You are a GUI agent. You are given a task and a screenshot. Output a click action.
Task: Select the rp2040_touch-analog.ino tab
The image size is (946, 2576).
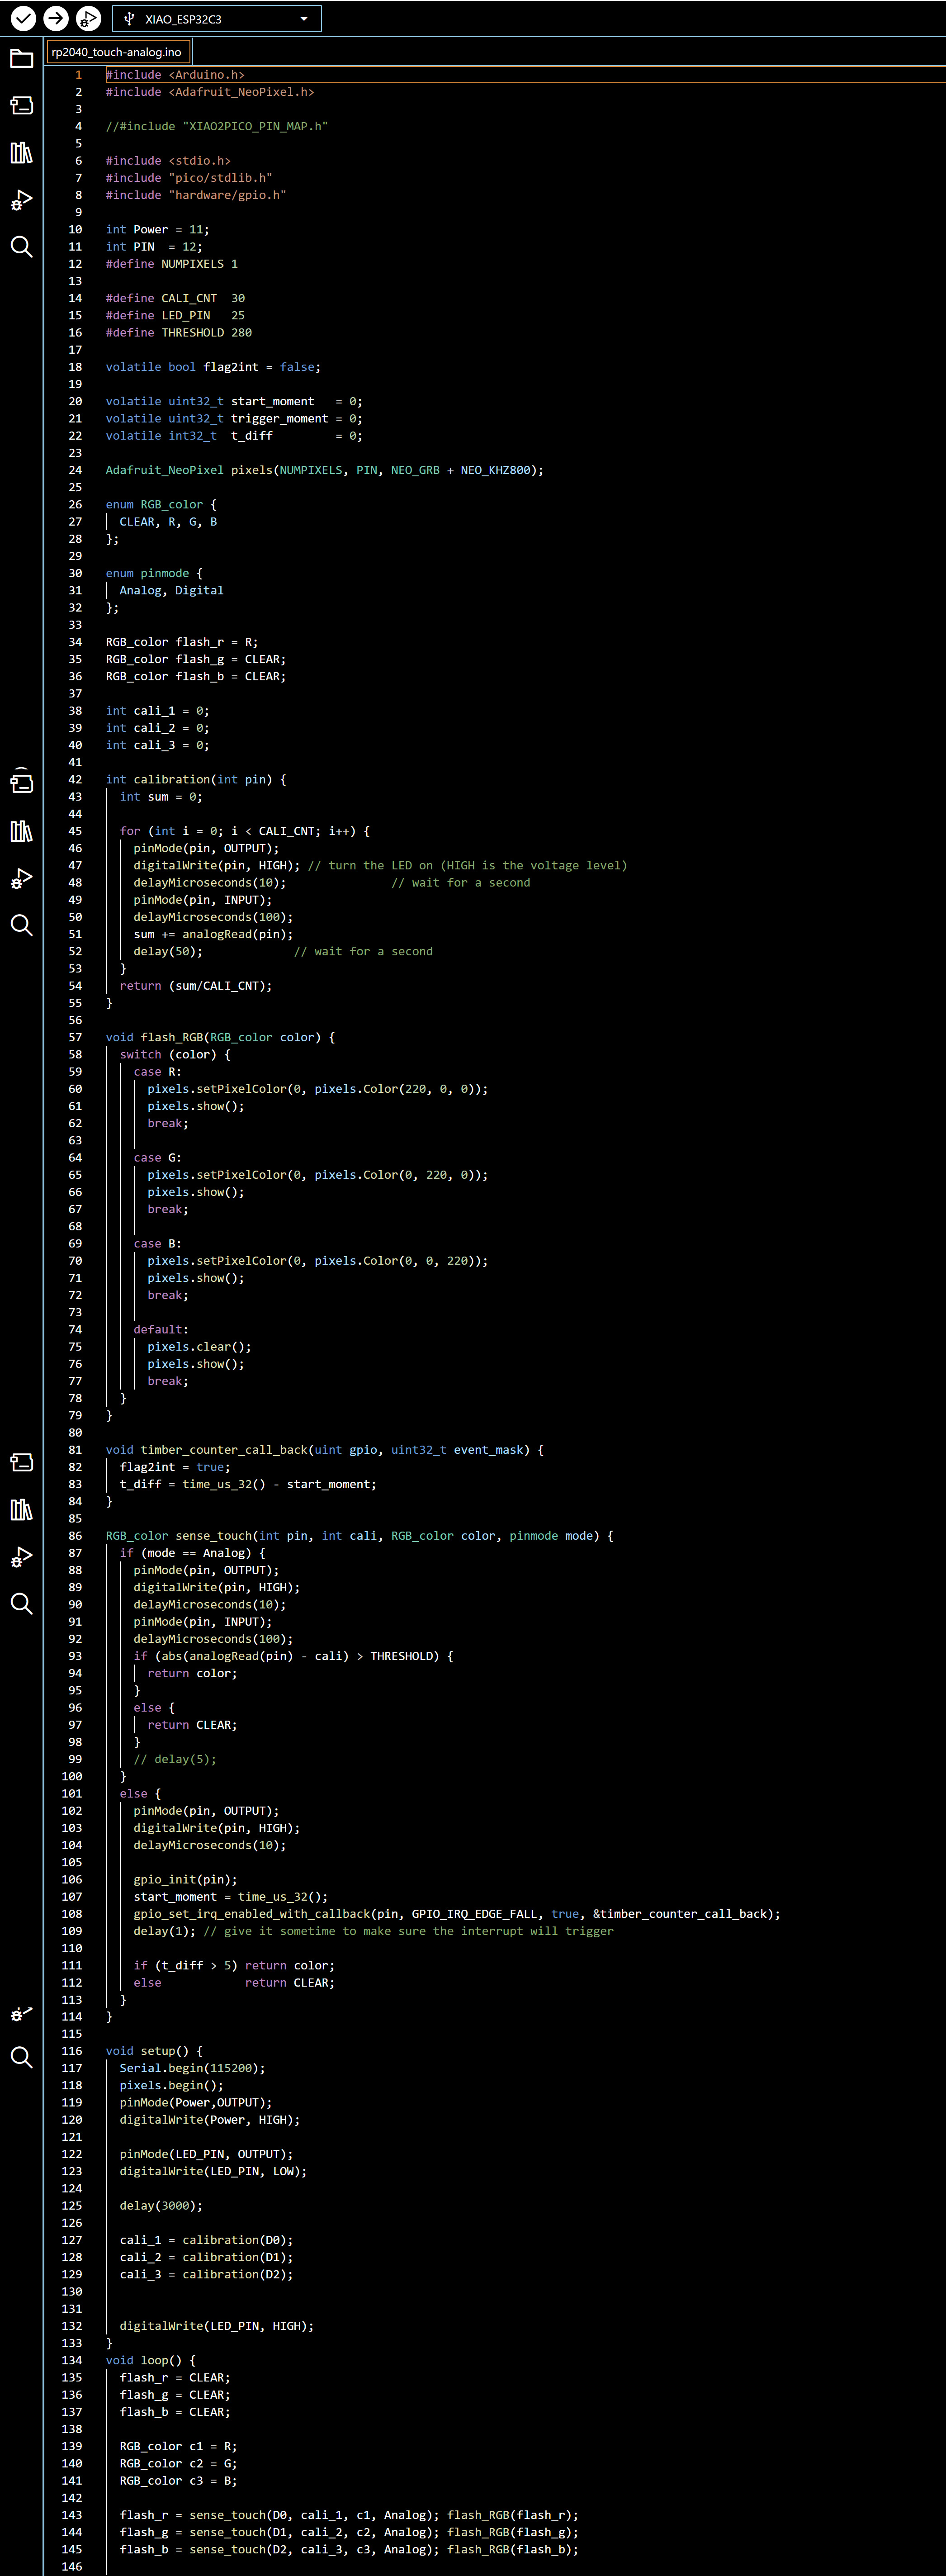point(117,52)
